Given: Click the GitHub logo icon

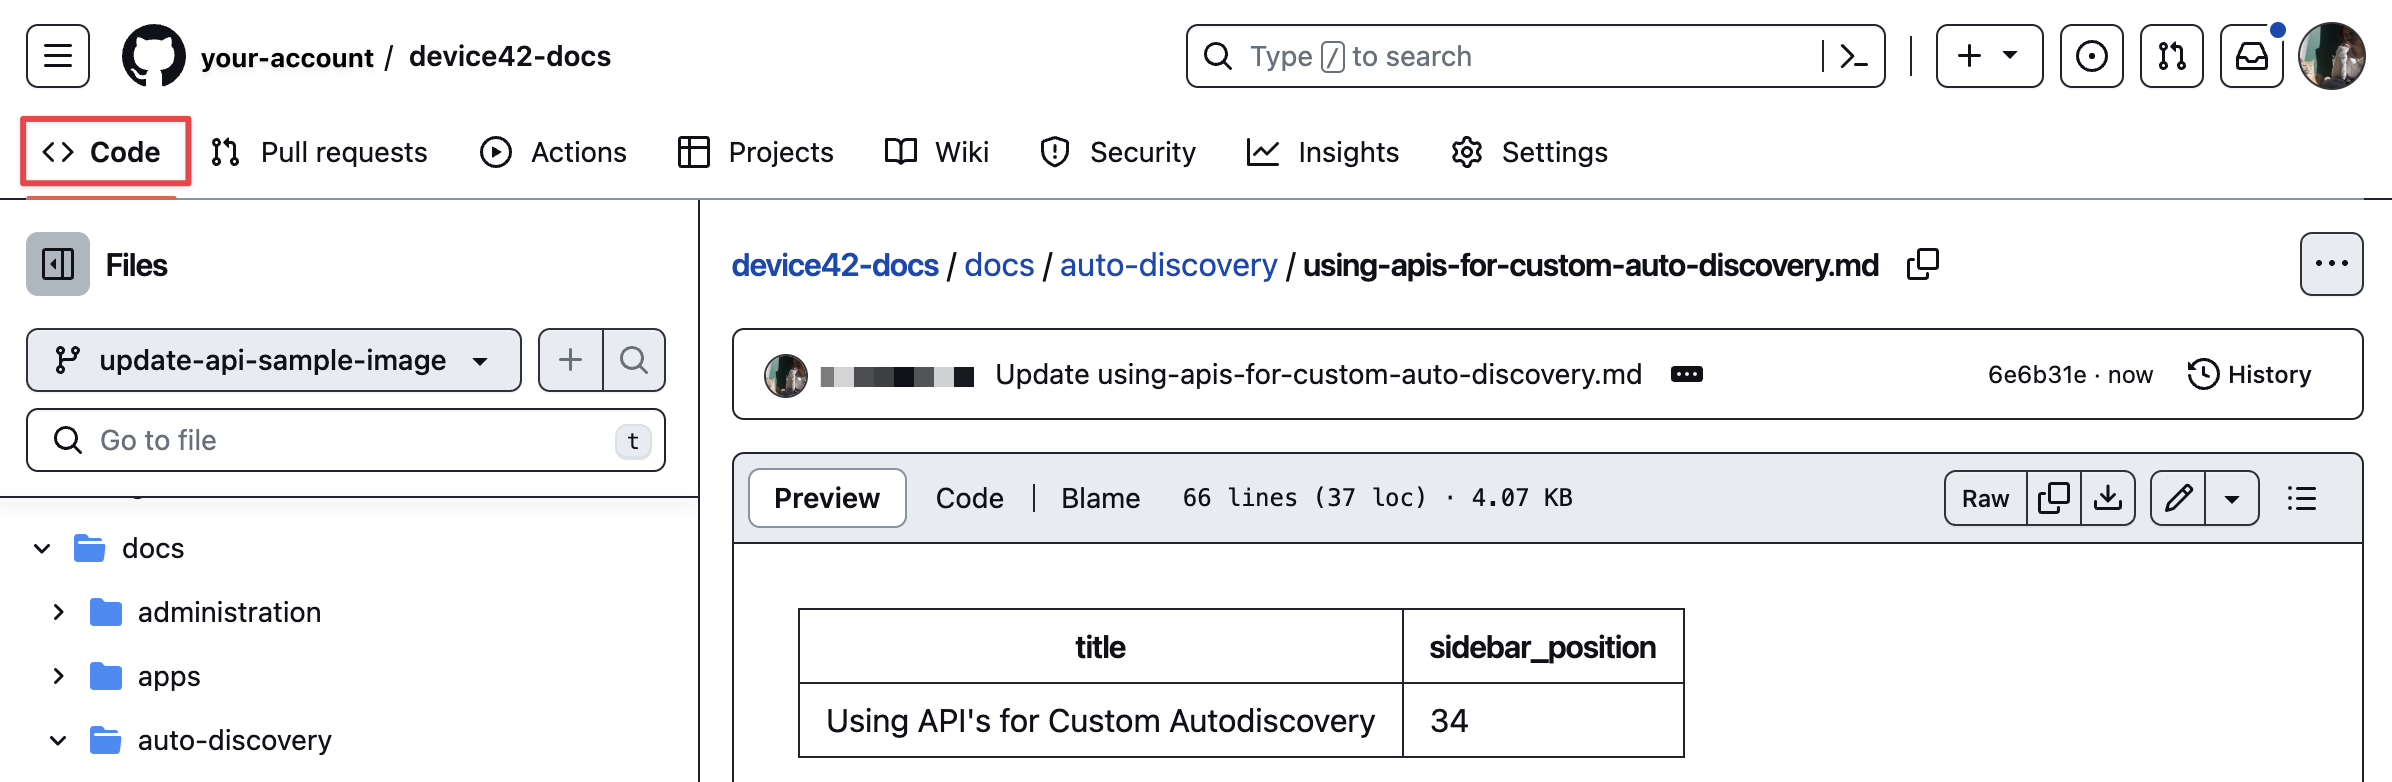Looking at the screenshot, I should pyautogui.click(x=153, y=56).
